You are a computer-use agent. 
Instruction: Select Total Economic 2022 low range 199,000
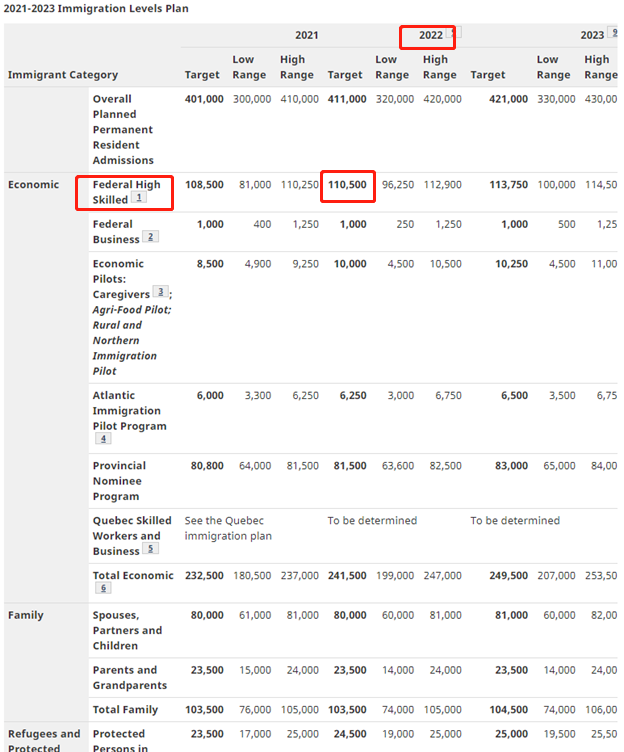coord(395,576)
